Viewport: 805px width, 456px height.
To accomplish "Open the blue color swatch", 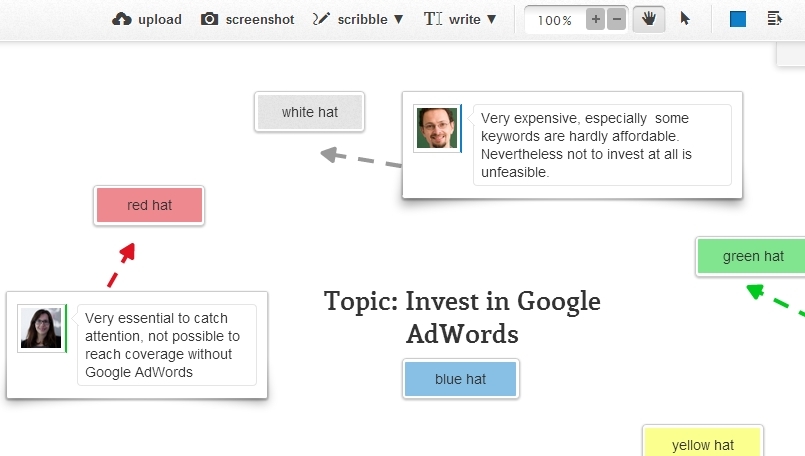I will [738, 20].
